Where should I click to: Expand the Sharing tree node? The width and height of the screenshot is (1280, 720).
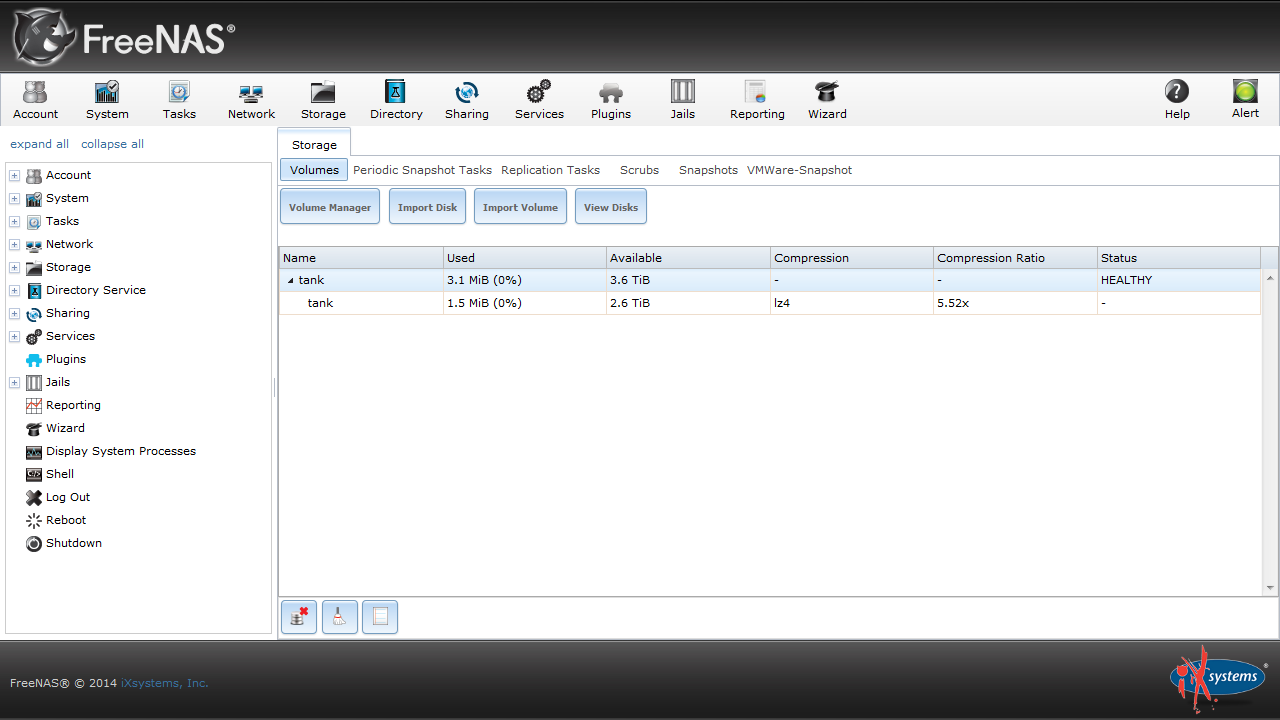(x=15, y=314)
